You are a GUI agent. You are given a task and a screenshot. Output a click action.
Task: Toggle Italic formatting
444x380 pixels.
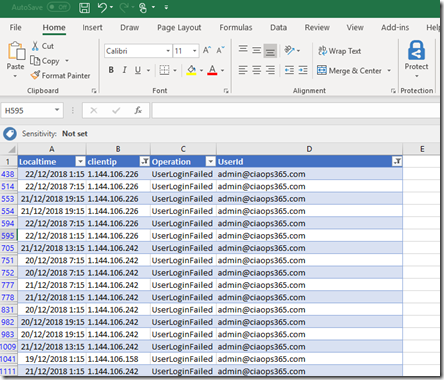point(124,70)
